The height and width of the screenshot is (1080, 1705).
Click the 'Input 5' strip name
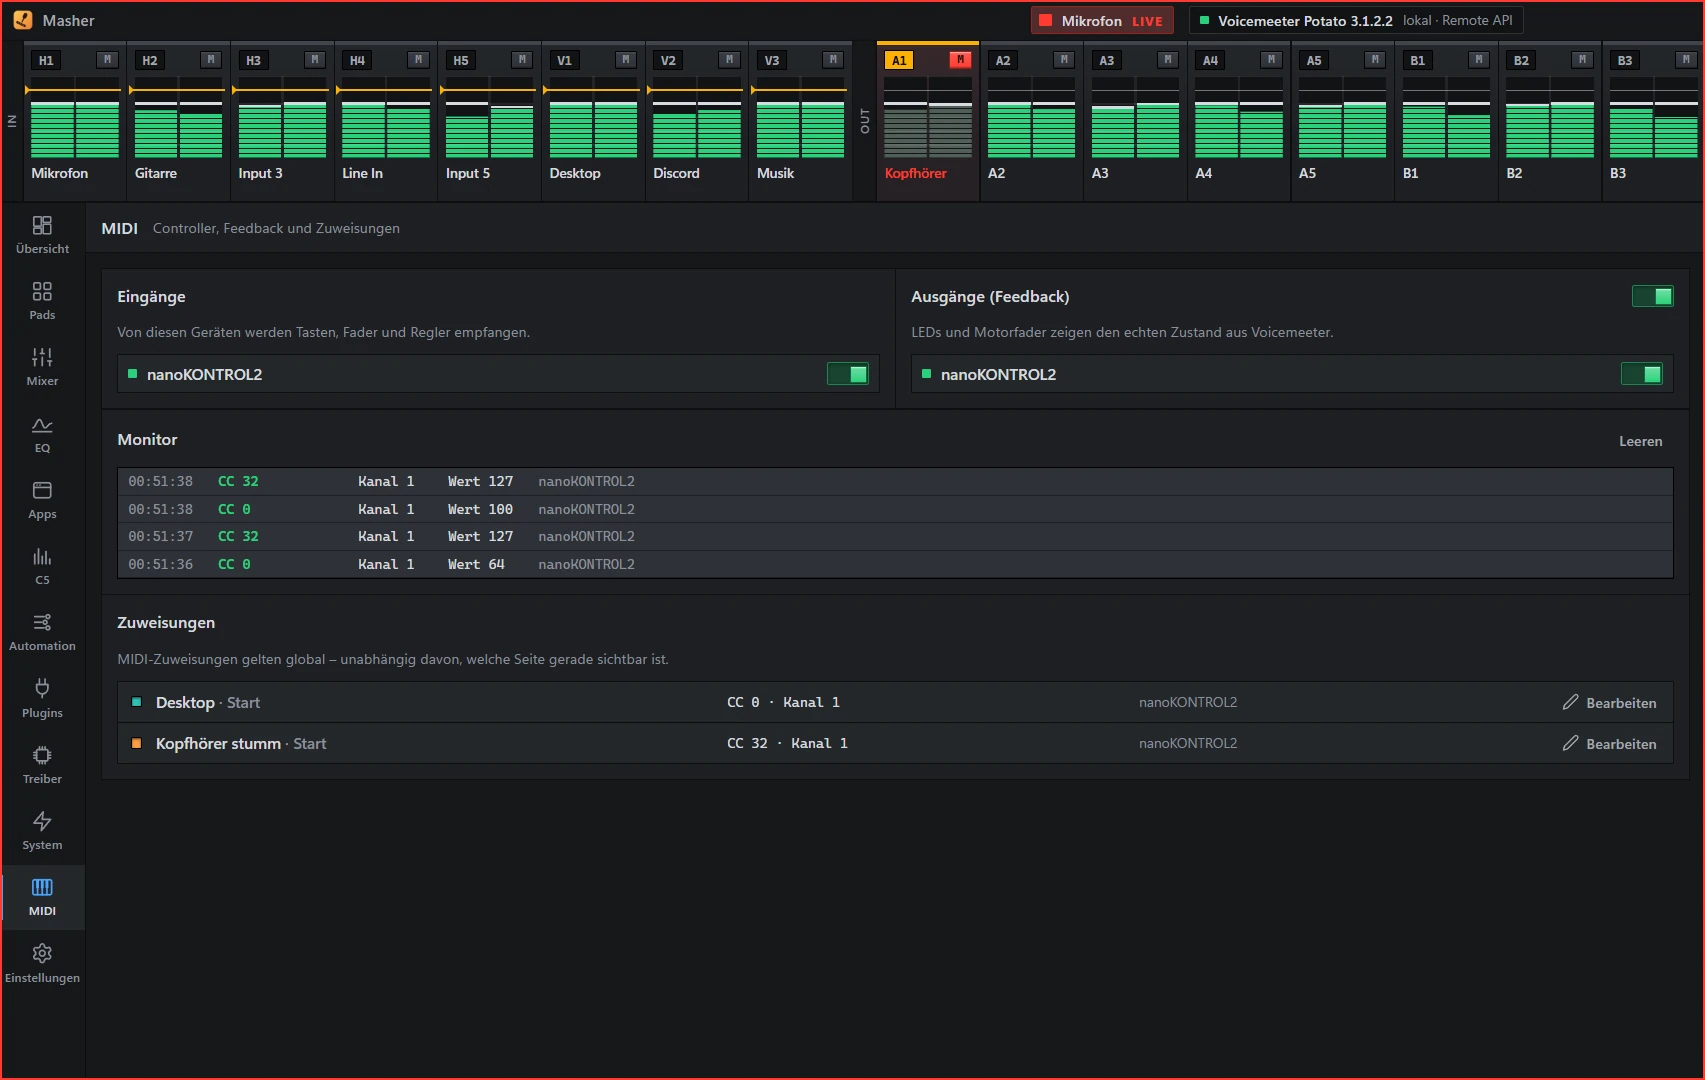pyautogui.click(x=468, y=173)
